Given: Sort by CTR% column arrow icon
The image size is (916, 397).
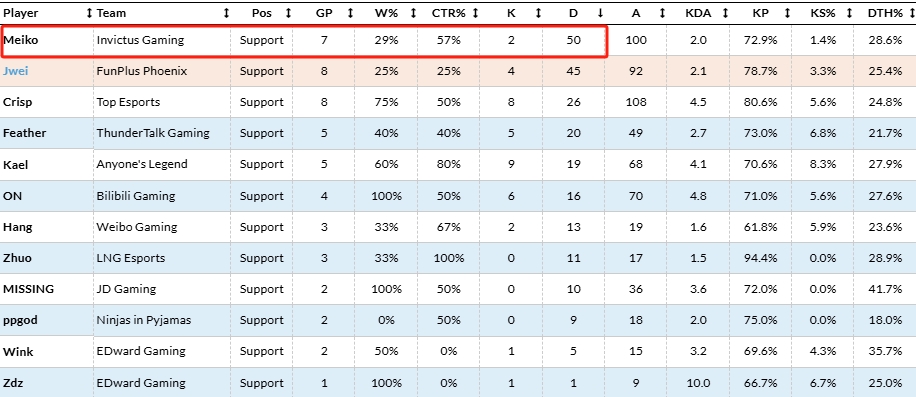Looking at the screenshot, I should click(476, 13).
